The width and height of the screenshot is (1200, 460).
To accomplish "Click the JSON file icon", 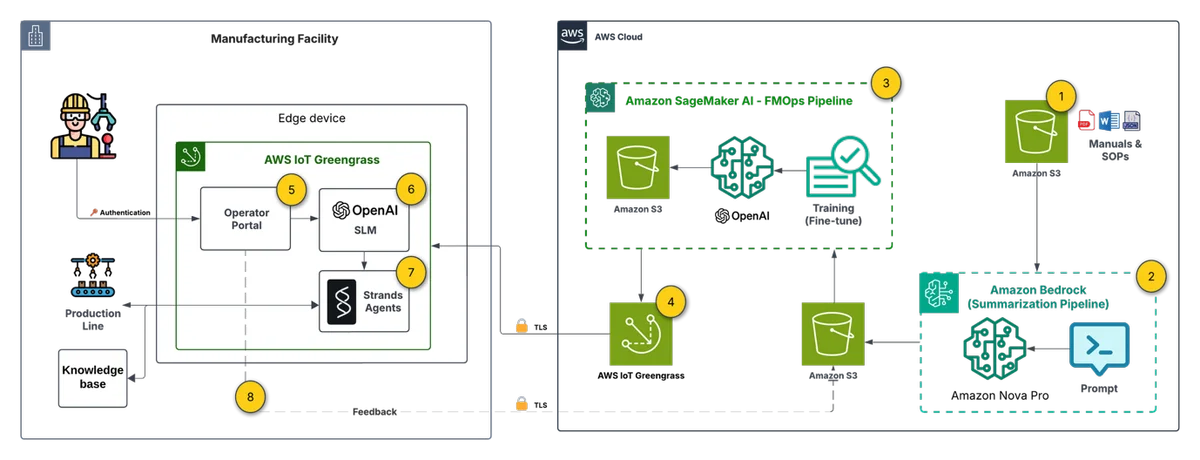I will coord(1131,122).
